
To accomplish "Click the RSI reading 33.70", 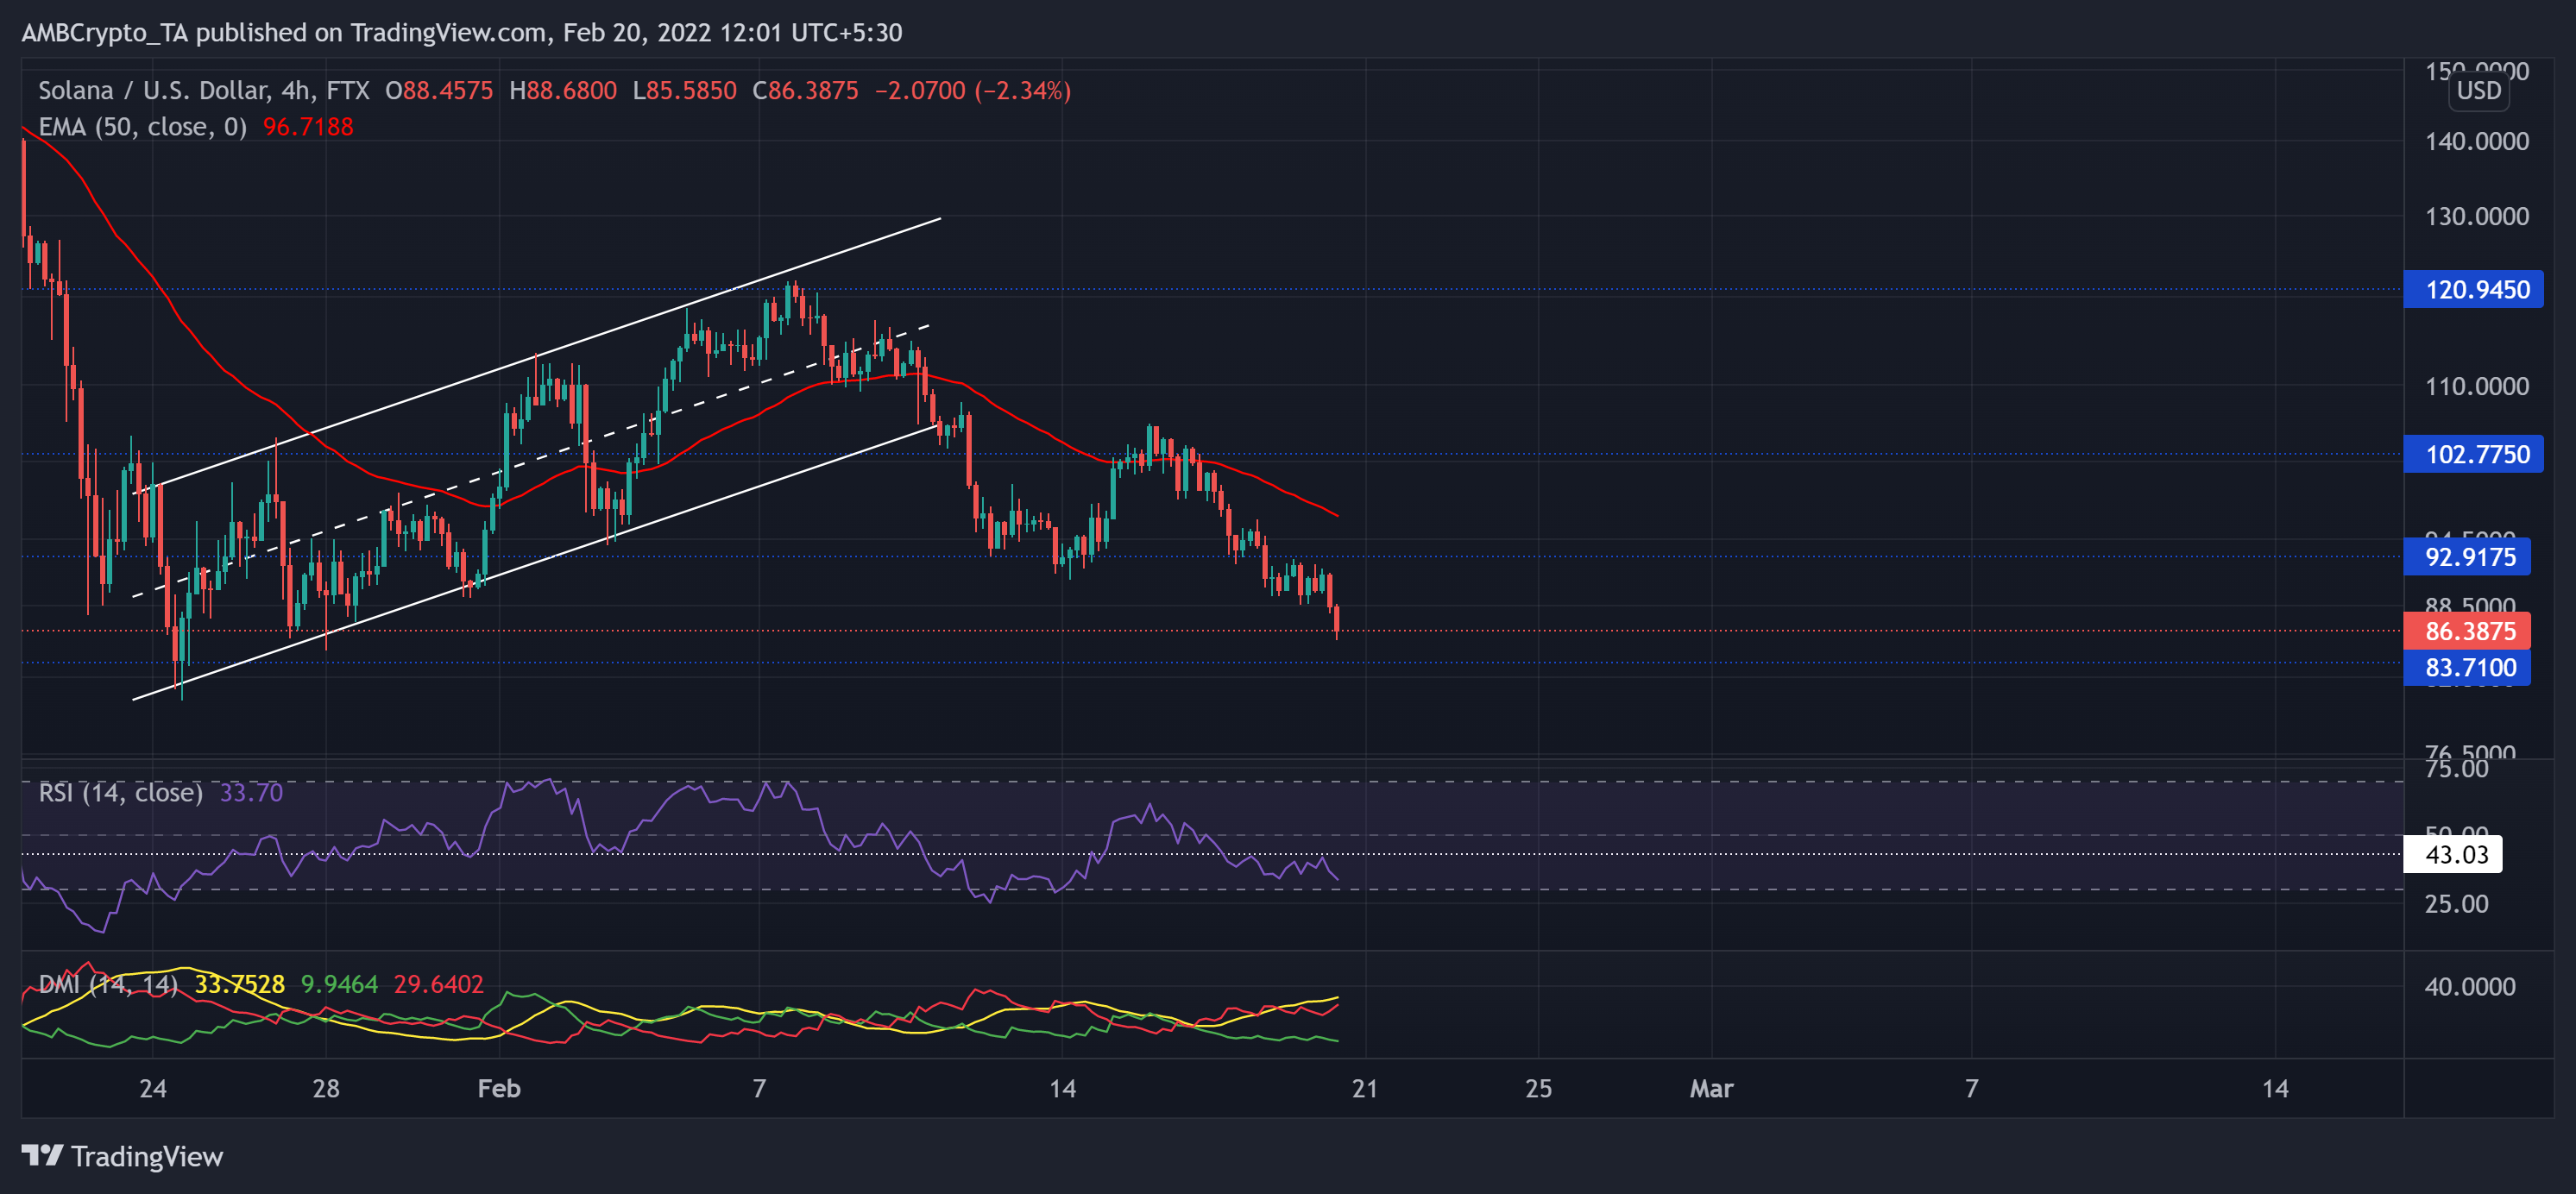I will [251, 793].
